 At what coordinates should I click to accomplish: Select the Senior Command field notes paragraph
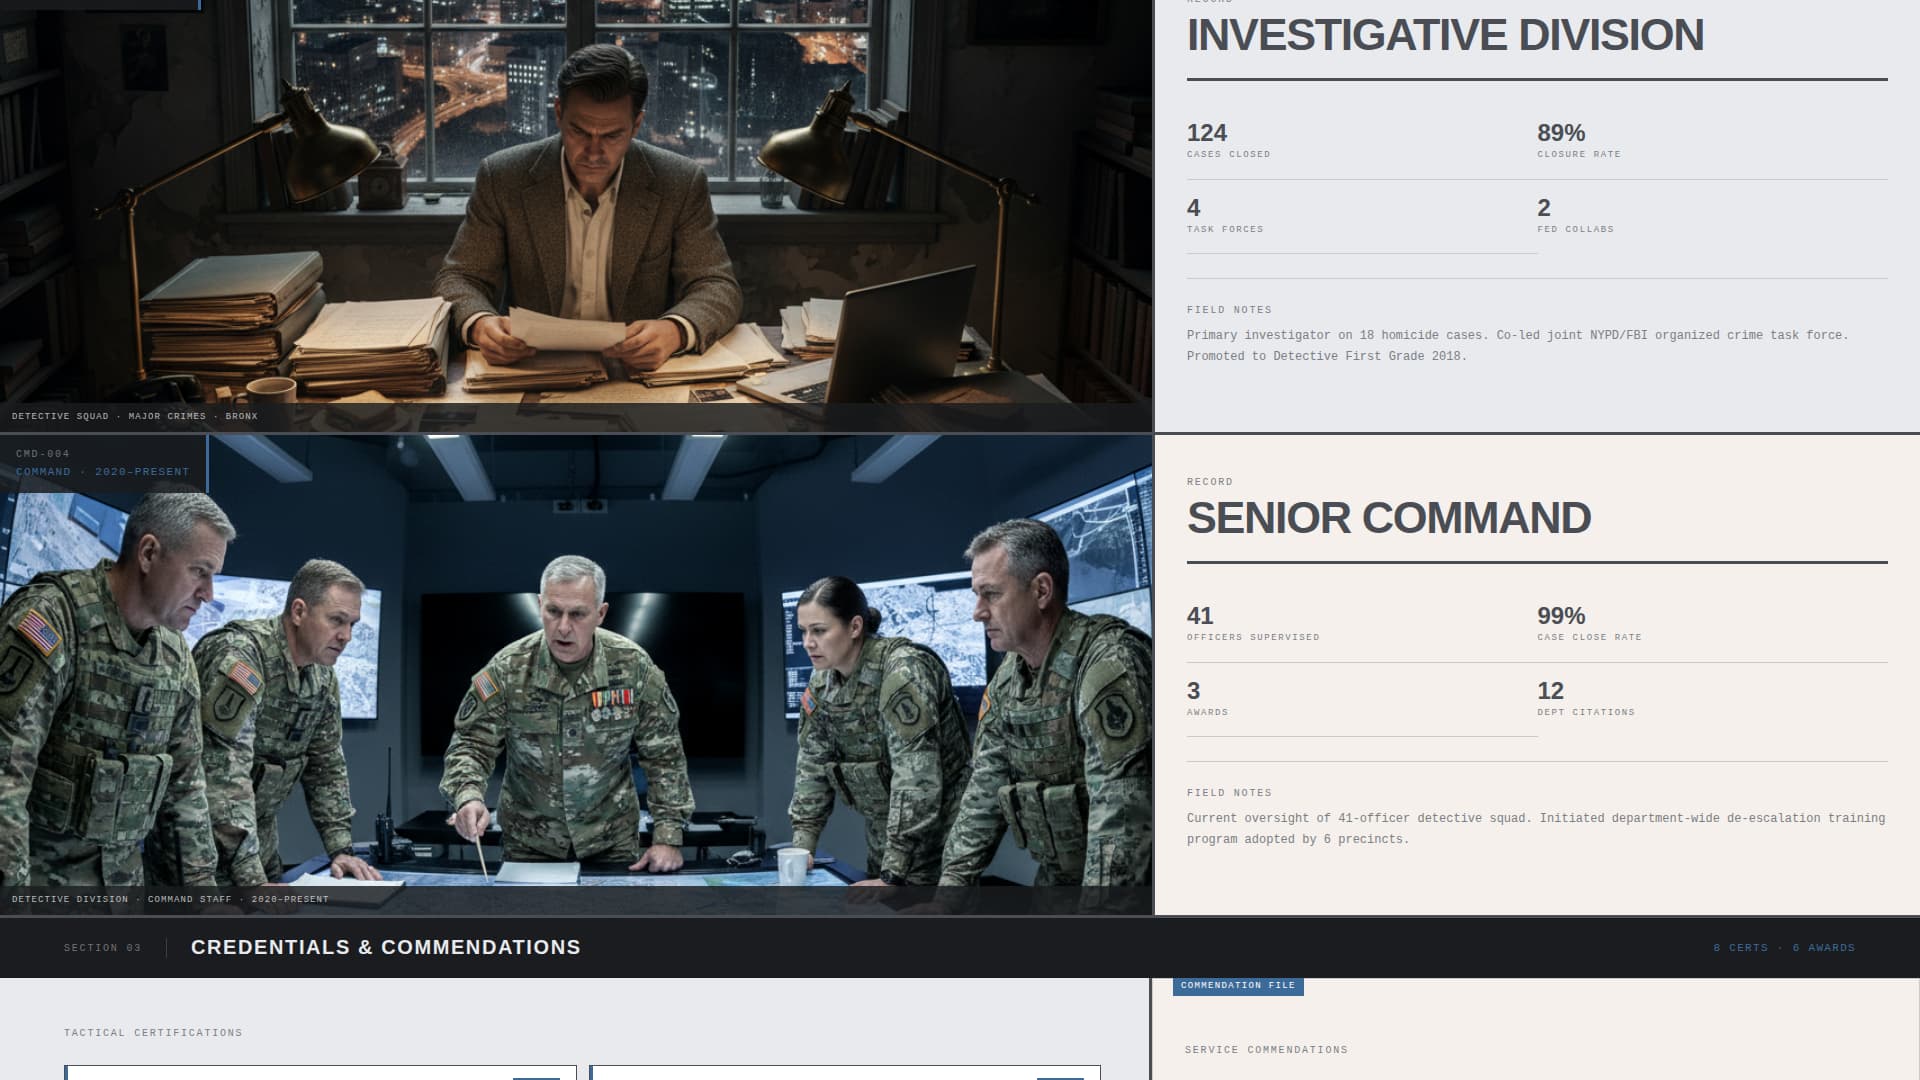coord(1536,829)
